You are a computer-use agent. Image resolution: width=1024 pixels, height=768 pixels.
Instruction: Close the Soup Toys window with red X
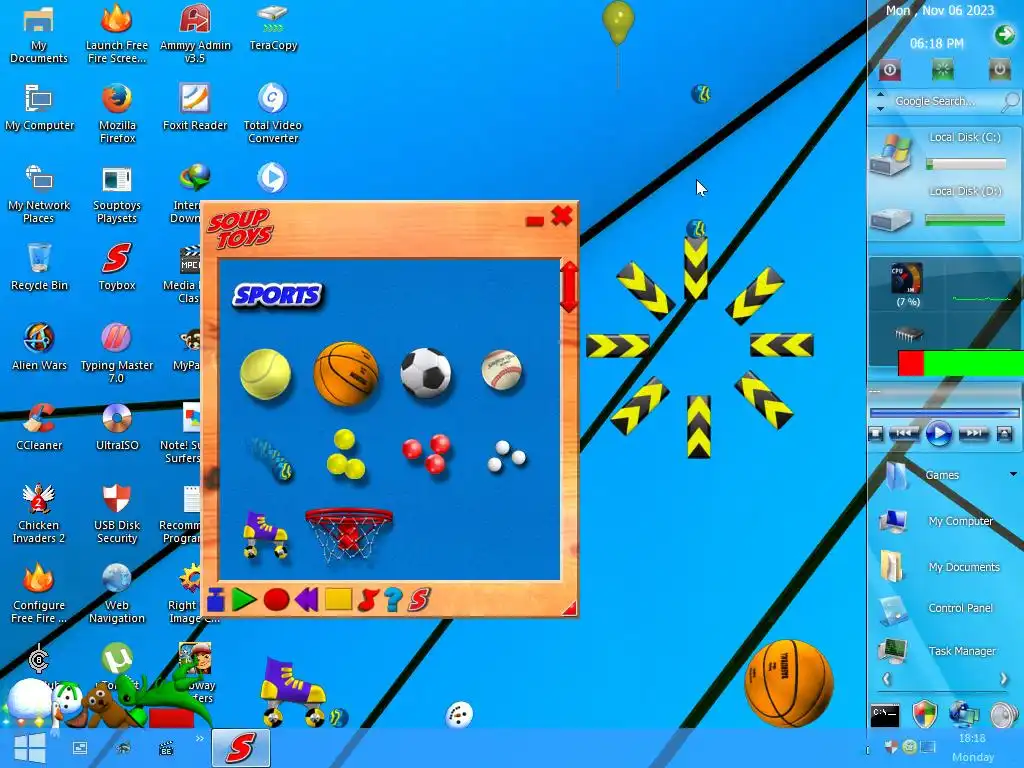(562, 216)
